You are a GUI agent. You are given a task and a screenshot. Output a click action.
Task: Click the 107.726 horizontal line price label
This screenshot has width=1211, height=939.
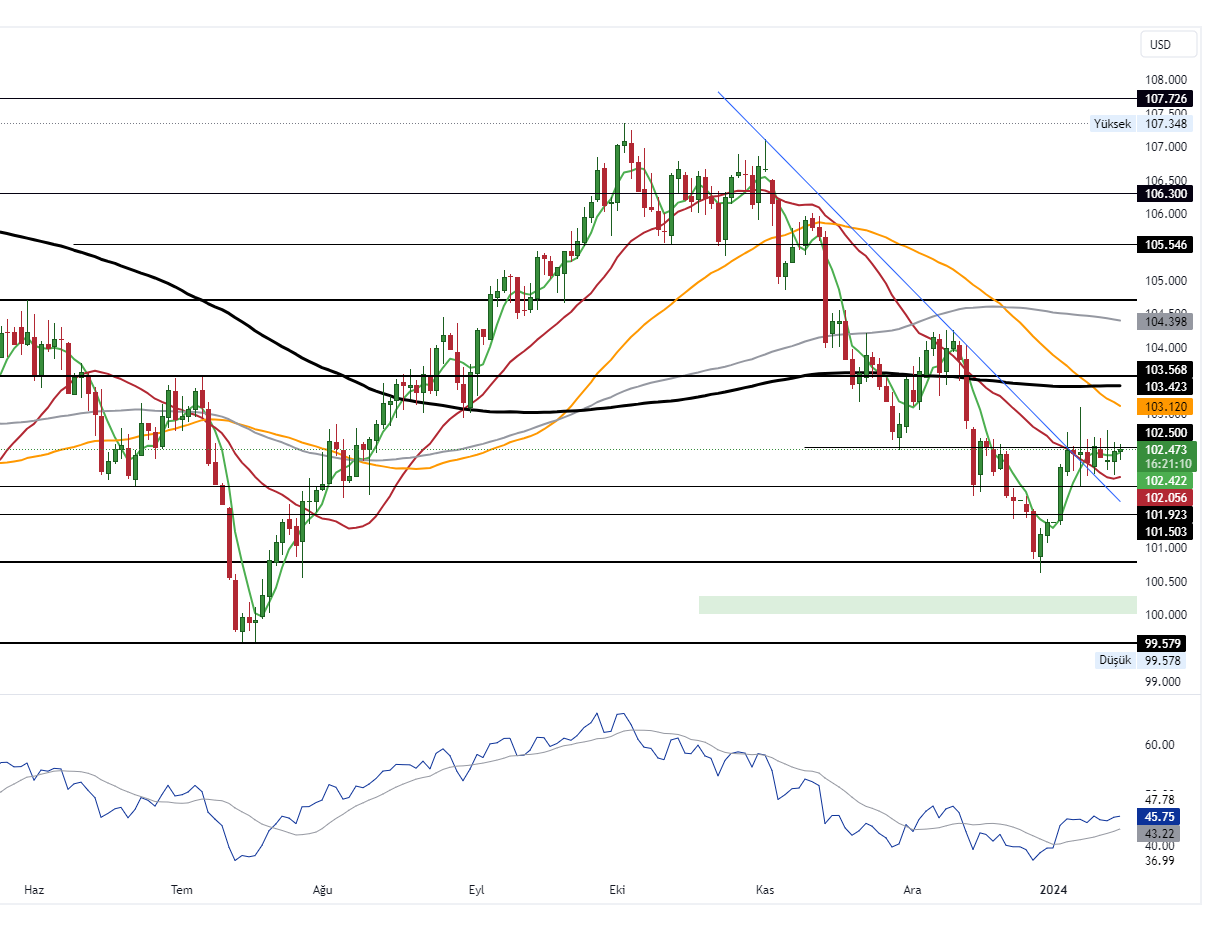click(1165, 99)
